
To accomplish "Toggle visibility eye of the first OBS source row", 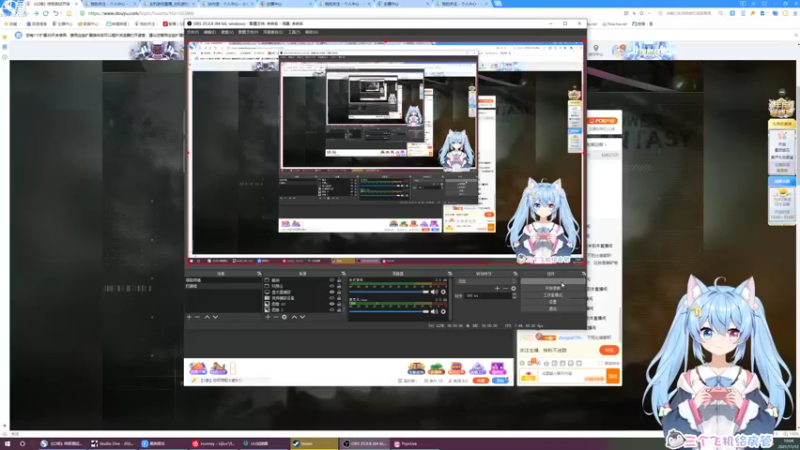I will pos(332,280).
